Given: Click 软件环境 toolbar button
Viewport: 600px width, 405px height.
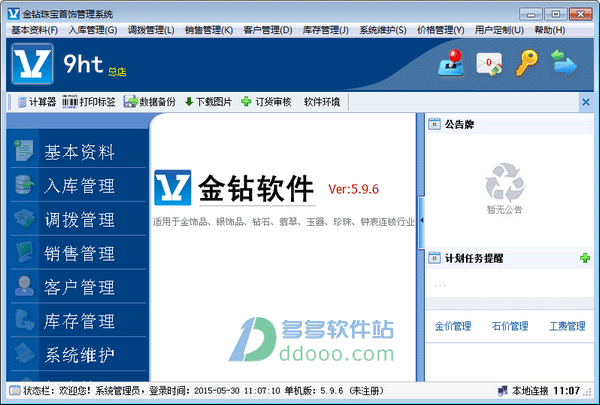Looking at the screenshot, I should pos(322,102).
